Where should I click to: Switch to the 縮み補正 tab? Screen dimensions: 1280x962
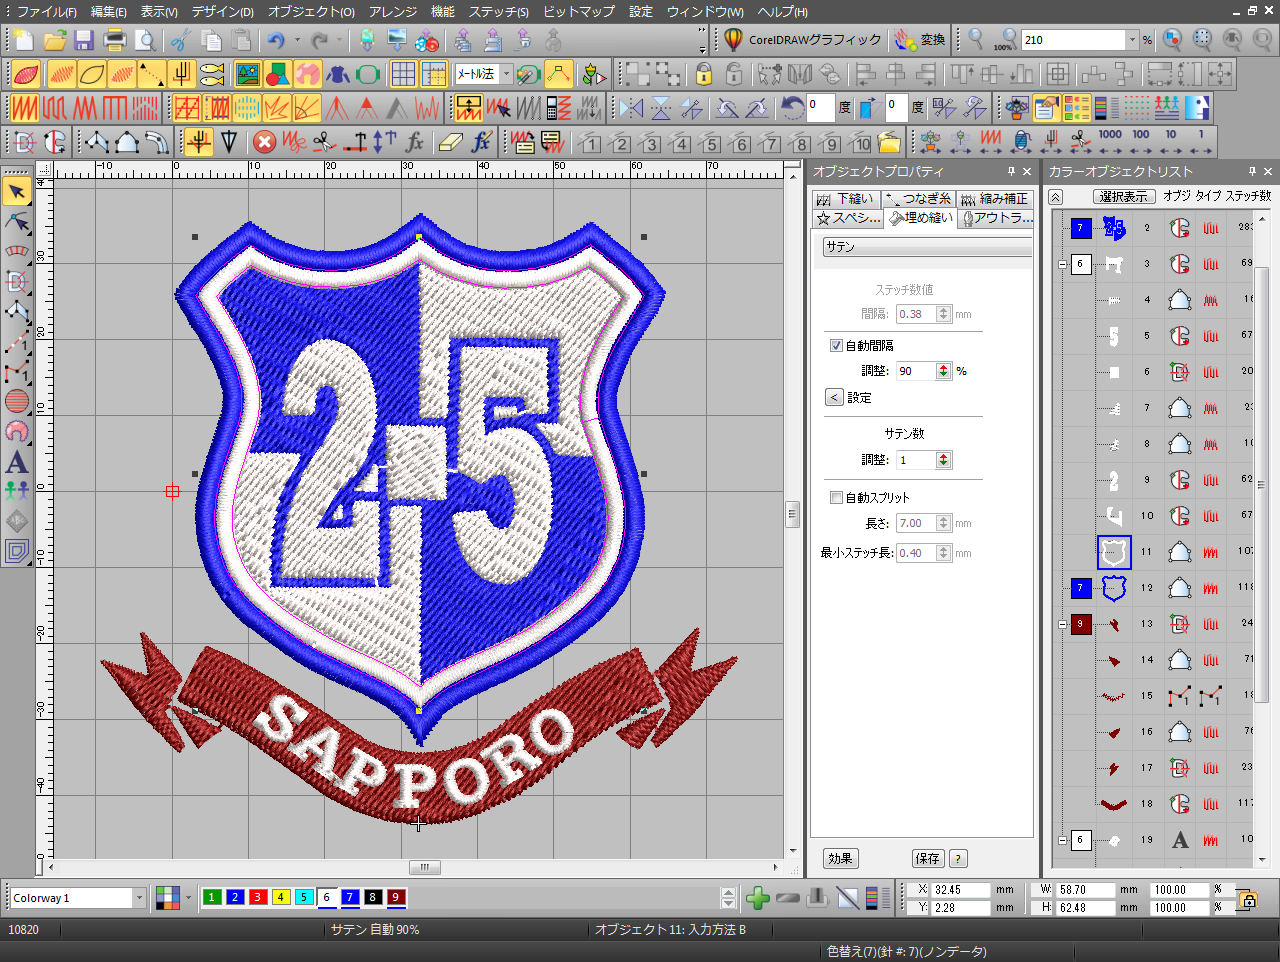[x=995, y=199]
